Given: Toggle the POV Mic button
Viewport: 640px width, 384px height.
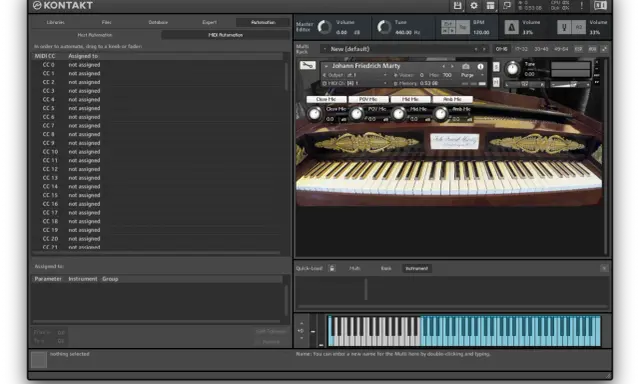Looking at the screenshot, I should tap(368, 99).
